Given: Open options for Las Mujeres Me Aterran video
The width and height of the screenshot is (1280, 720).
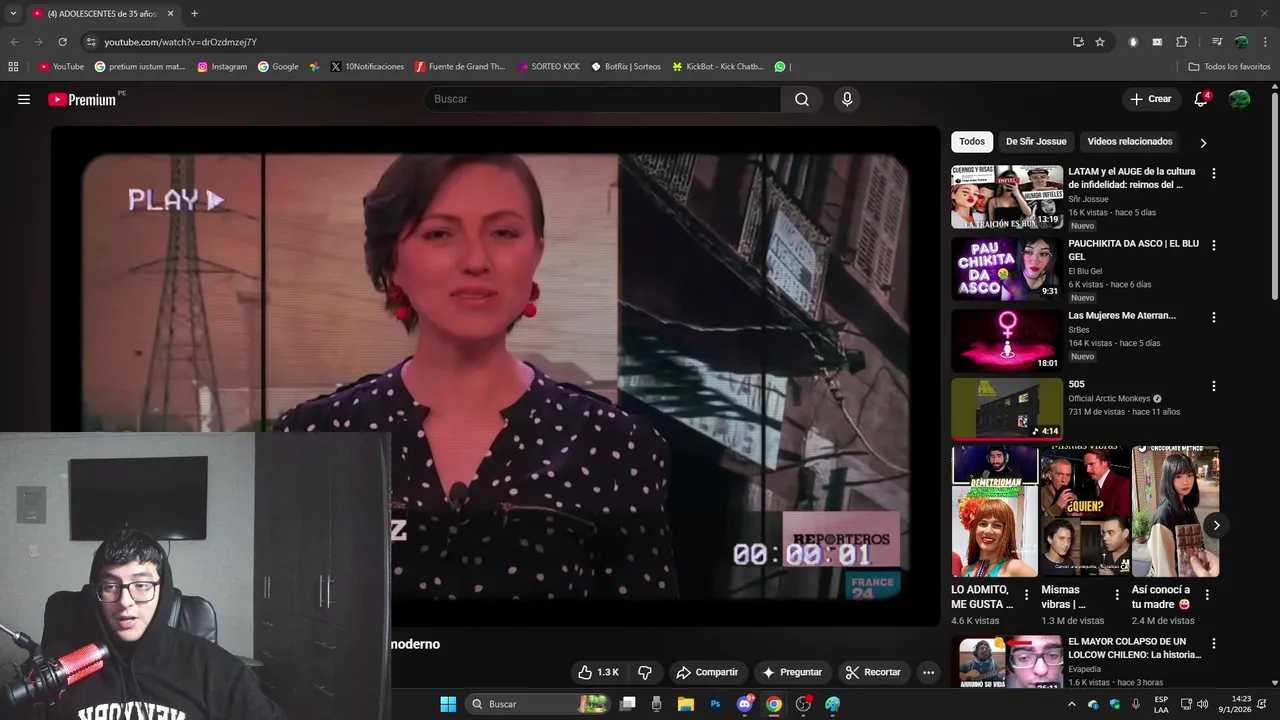Looking at the screenshot, I should pyautogui.click(x=1214, y=317).
